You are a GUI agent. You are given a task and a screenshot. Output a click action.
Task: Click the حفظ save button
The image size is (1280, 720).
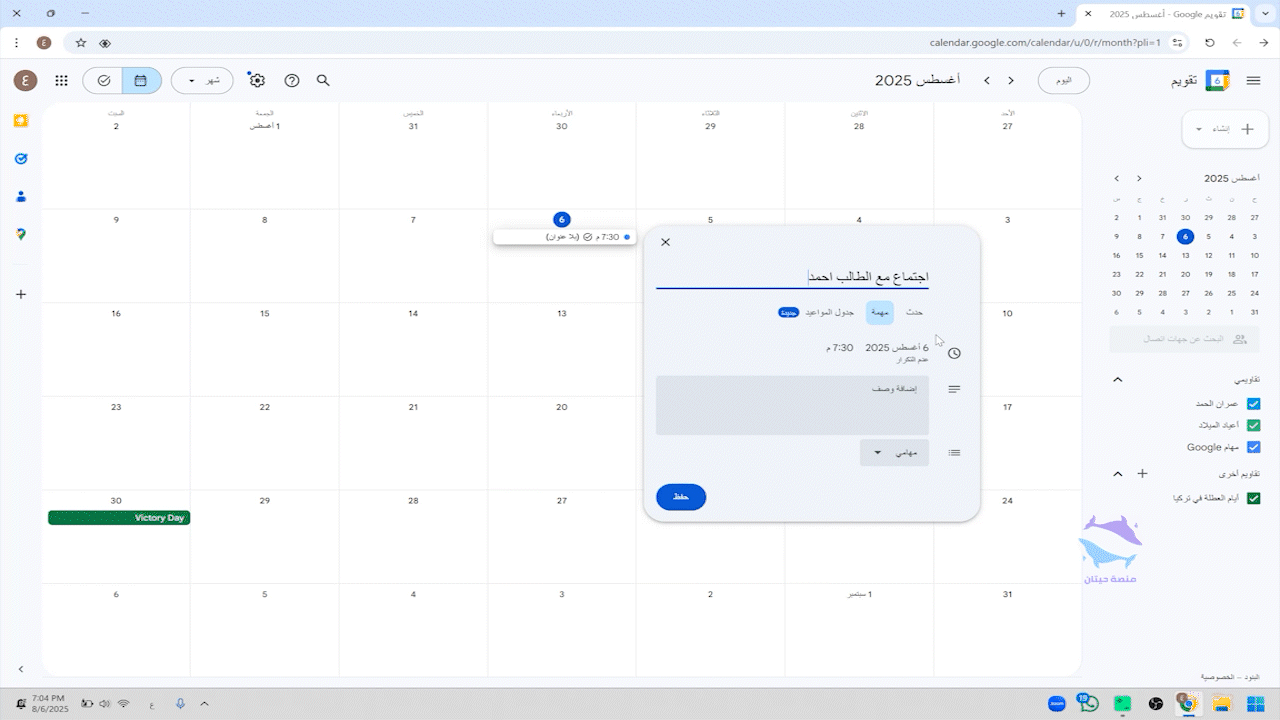point(681,497)
